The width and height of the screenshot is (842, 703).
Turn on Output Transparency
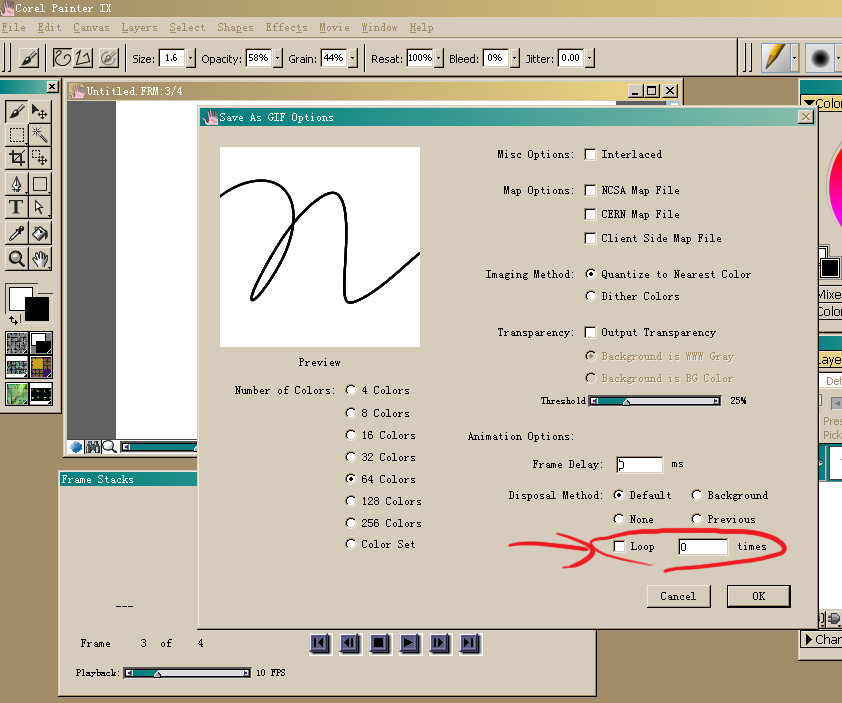point(591,333)
